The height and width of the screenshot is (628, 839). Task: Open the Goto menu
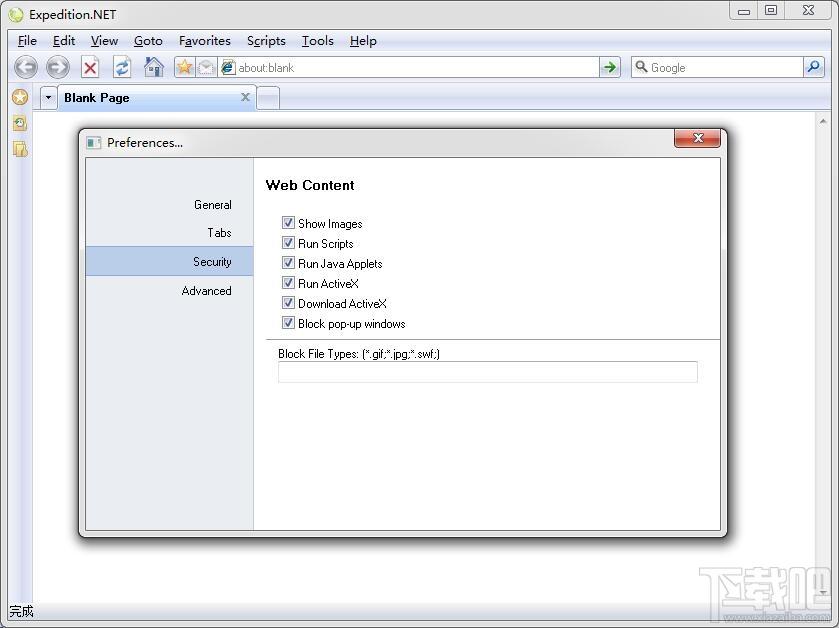[148, 41]
